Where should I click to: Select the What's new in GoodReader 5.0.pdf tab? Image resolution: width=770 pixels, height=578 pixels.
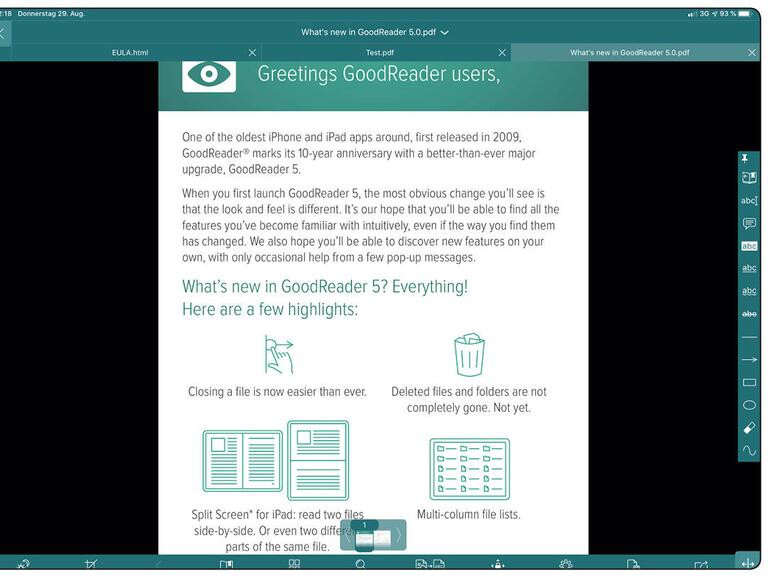pyautogui.click(x=630, y=53)
